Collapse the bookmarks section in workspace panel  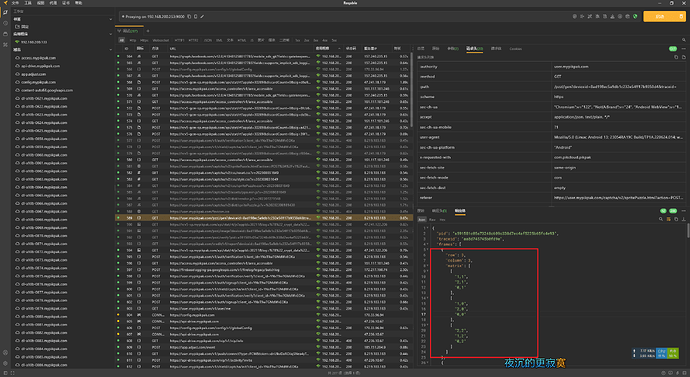(110, 19)
